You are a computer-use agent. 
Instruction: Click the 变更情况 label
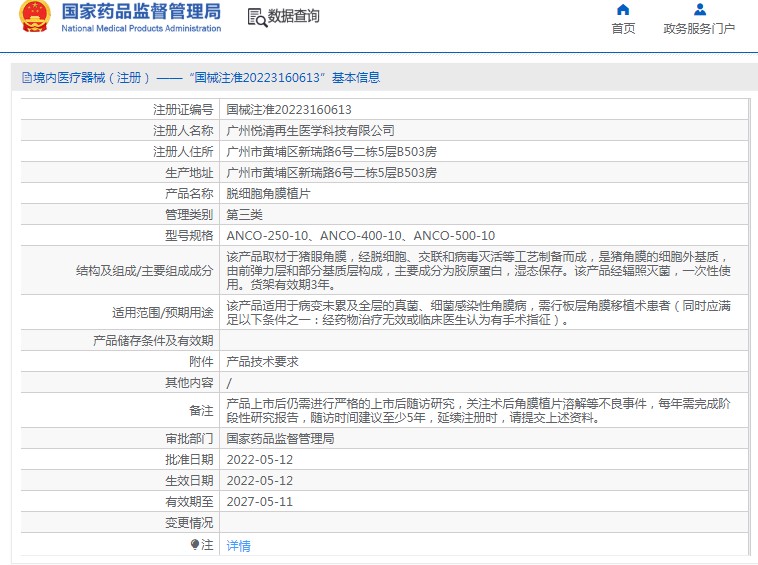click(189, 523)
